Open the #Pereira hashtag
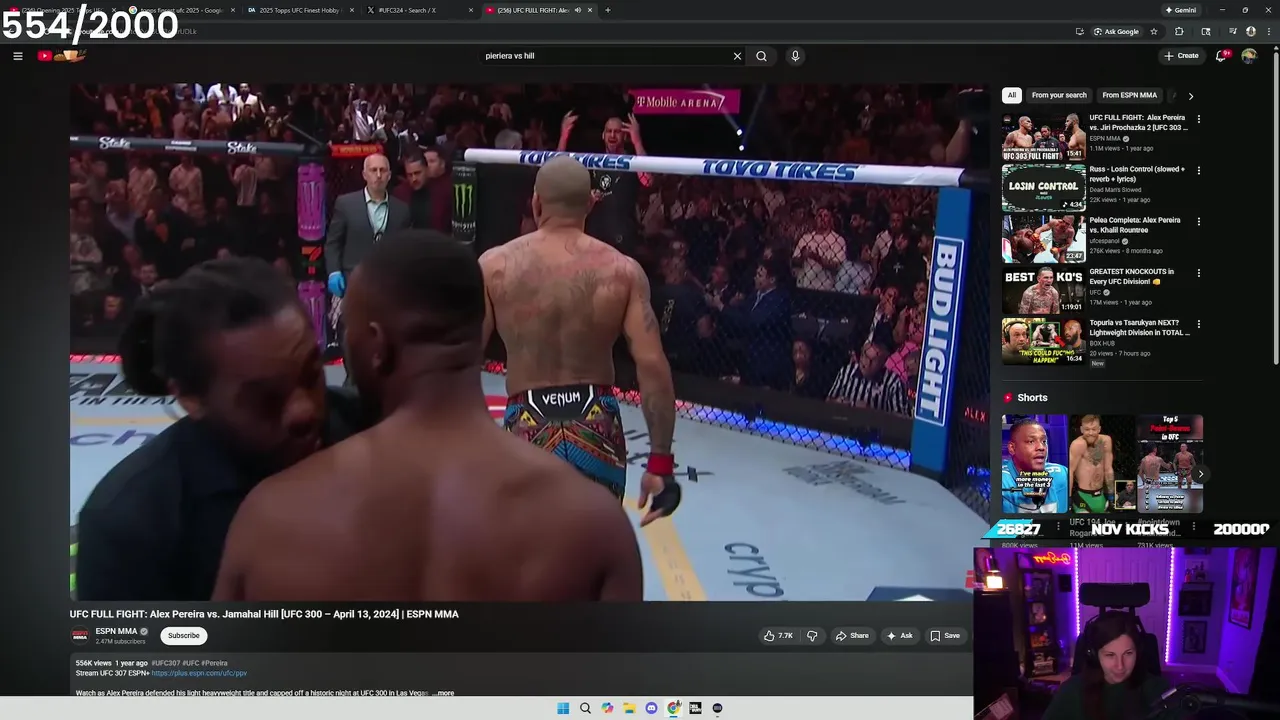This screenshot has height=720, width=1280. click(215, 663)
